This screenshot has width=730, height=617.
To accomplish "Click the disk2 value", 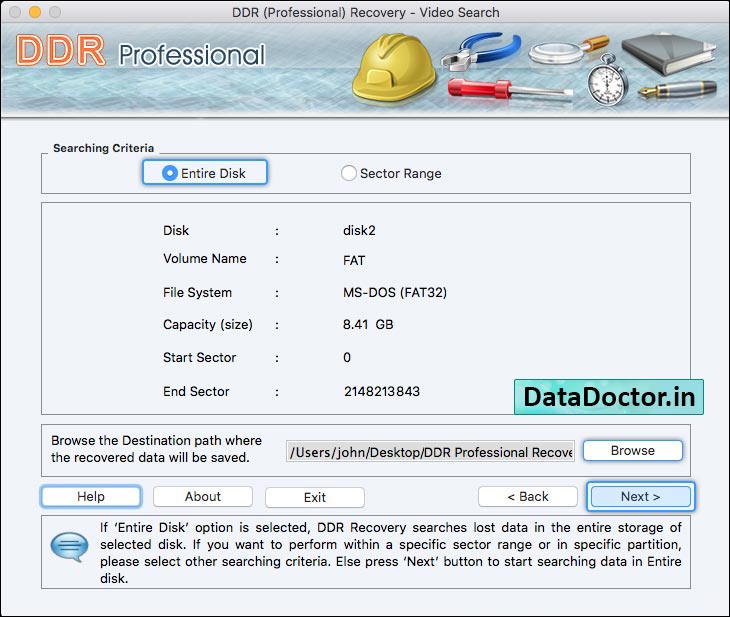I will 359,231.
